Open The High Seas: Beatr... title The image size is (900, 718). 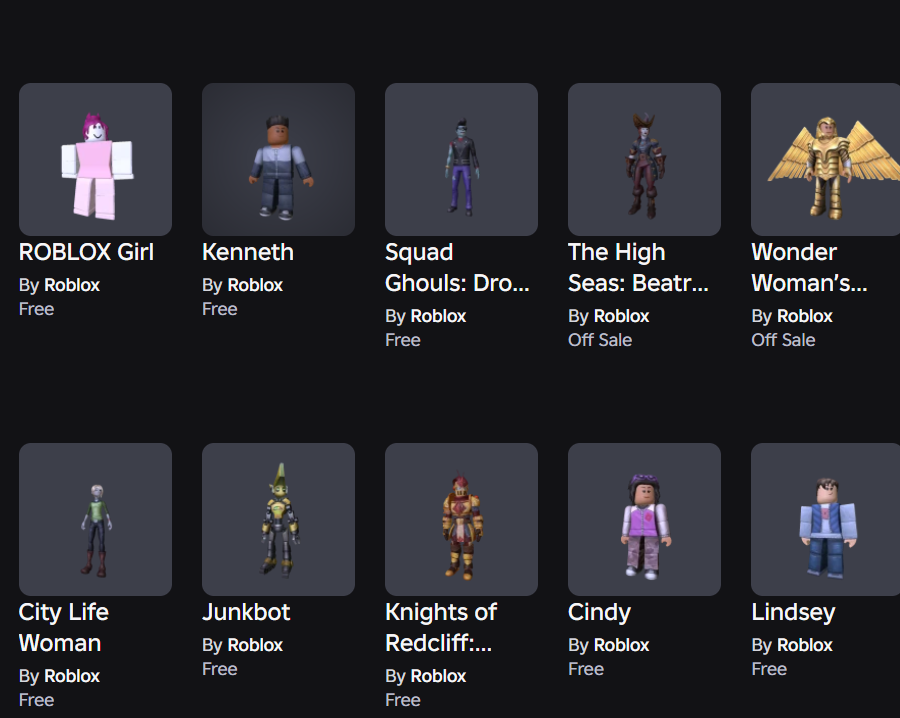(x=638, y=268)
